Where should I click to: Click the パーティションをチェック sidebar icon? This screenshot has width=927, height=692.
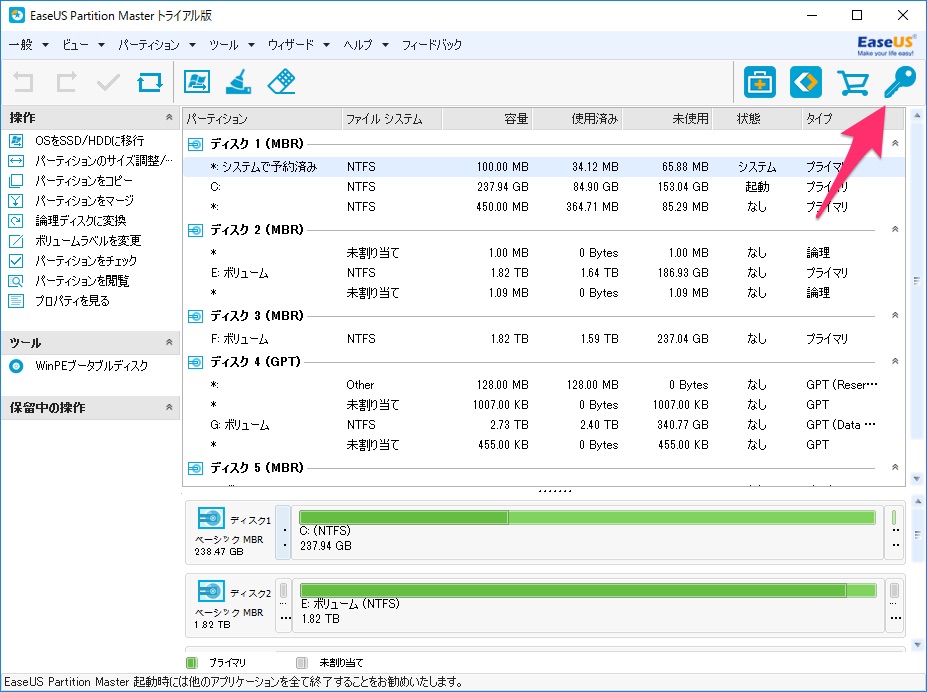(x=16, y=261)
